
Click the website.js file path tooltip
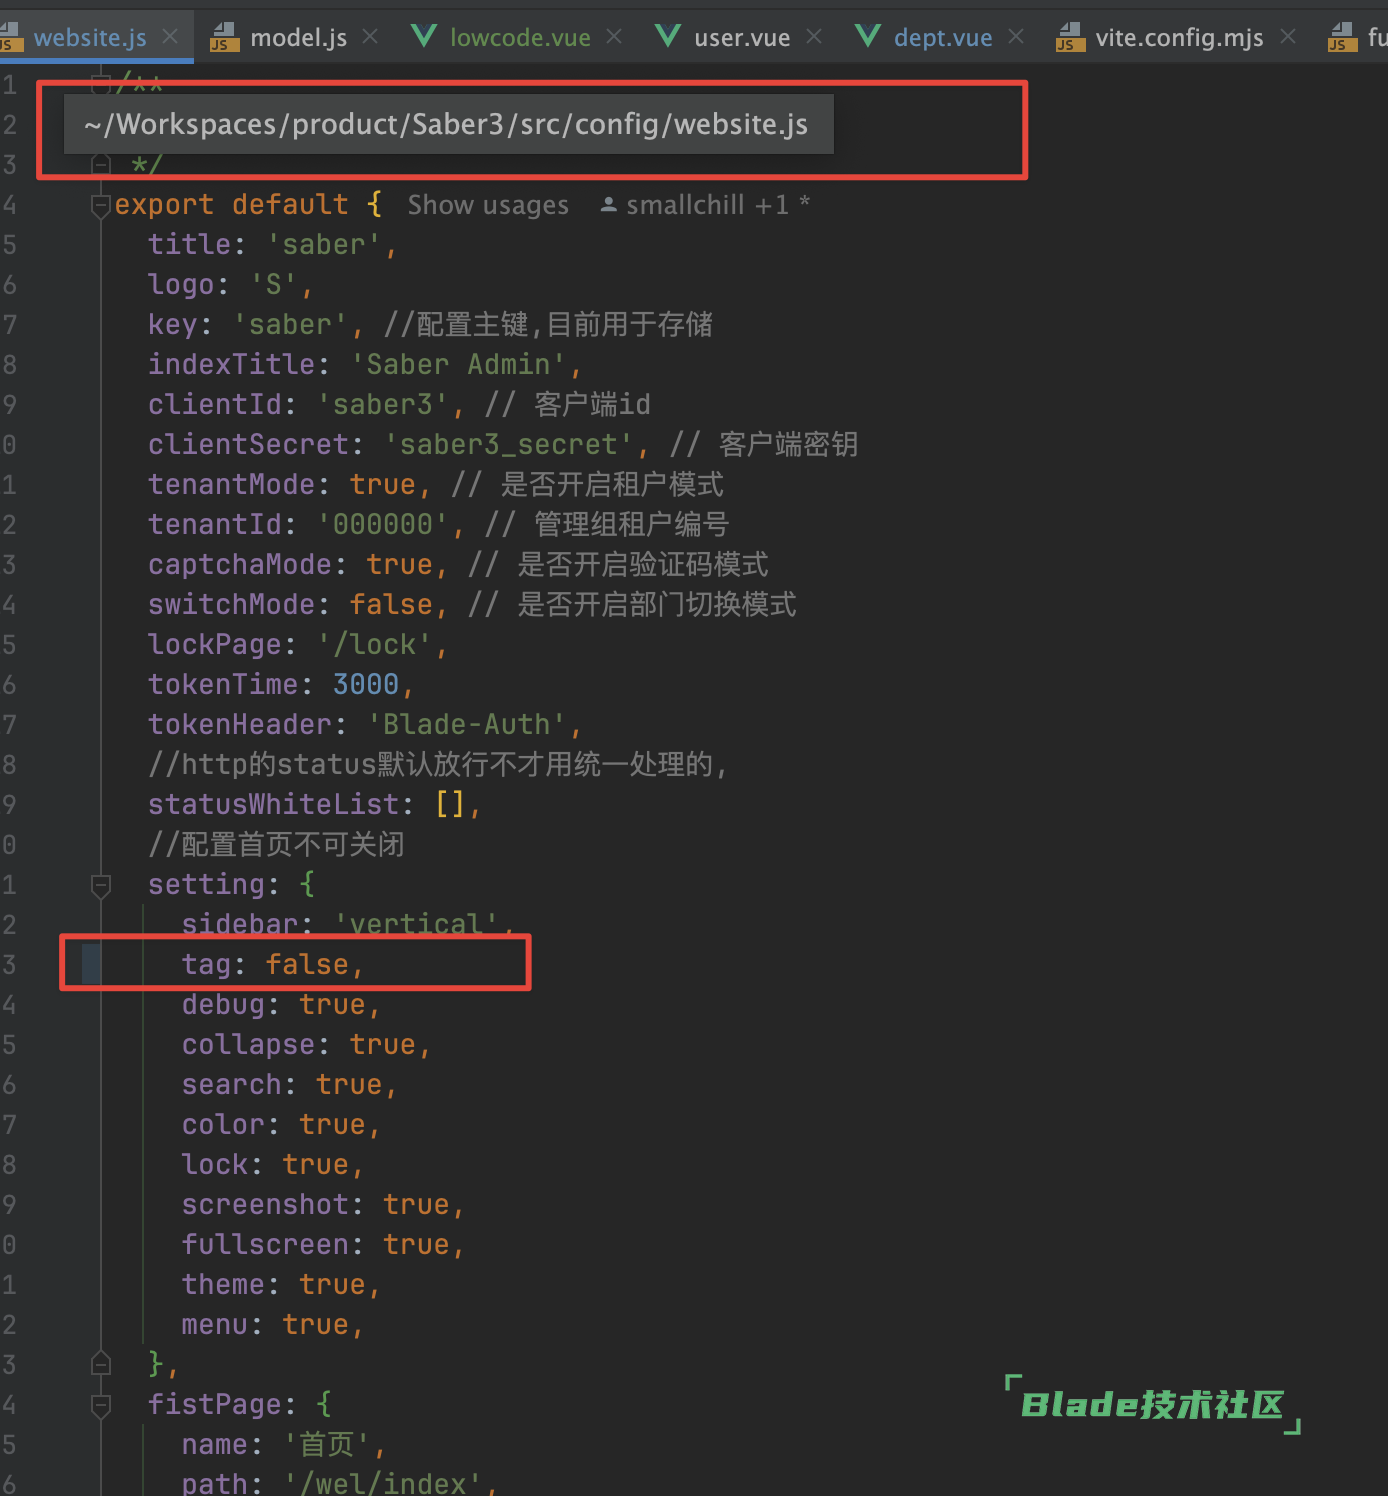pos(447,125)
